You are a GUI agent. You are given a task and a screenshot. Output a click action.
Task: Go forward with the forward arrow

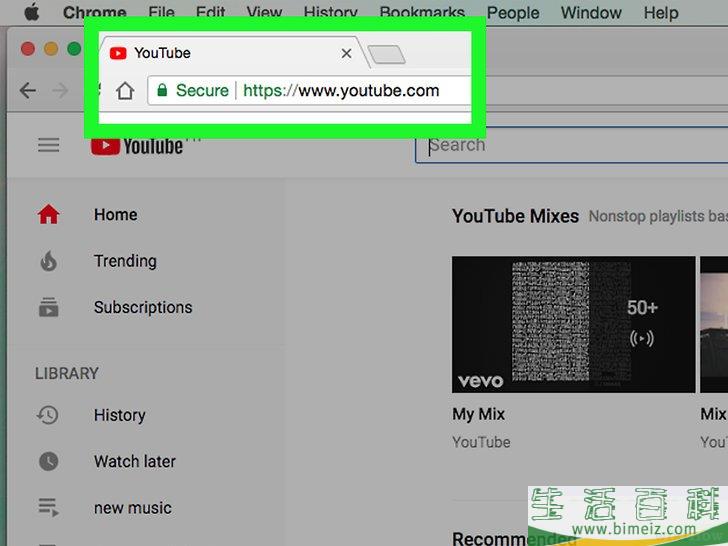[x=60, y=90]
